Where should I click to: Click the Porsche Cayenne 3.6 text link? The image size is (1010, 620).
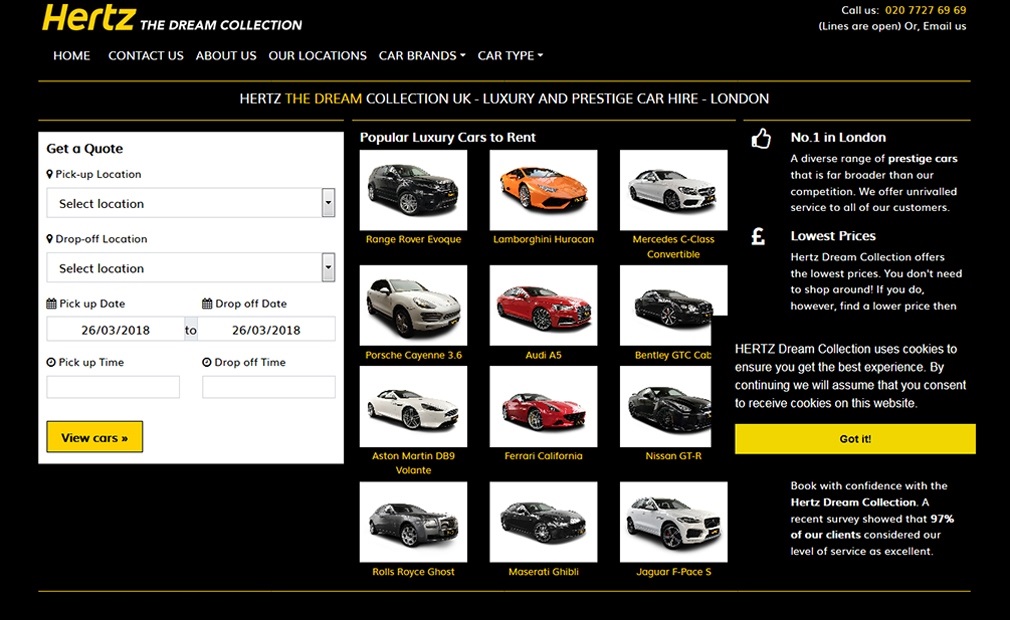(414, 355)
